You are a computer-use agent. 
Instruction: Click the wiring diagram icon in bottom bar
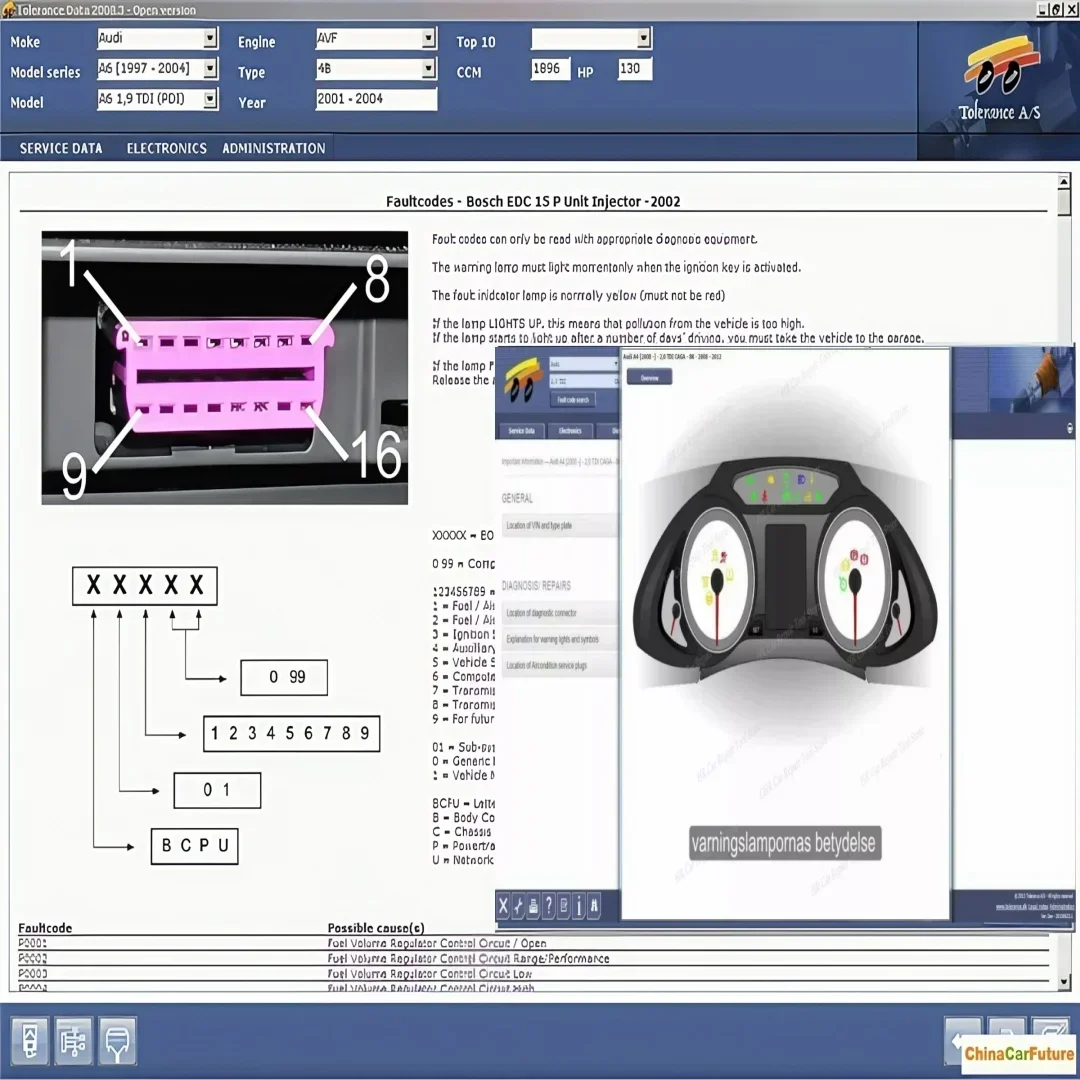[73, 1040]
